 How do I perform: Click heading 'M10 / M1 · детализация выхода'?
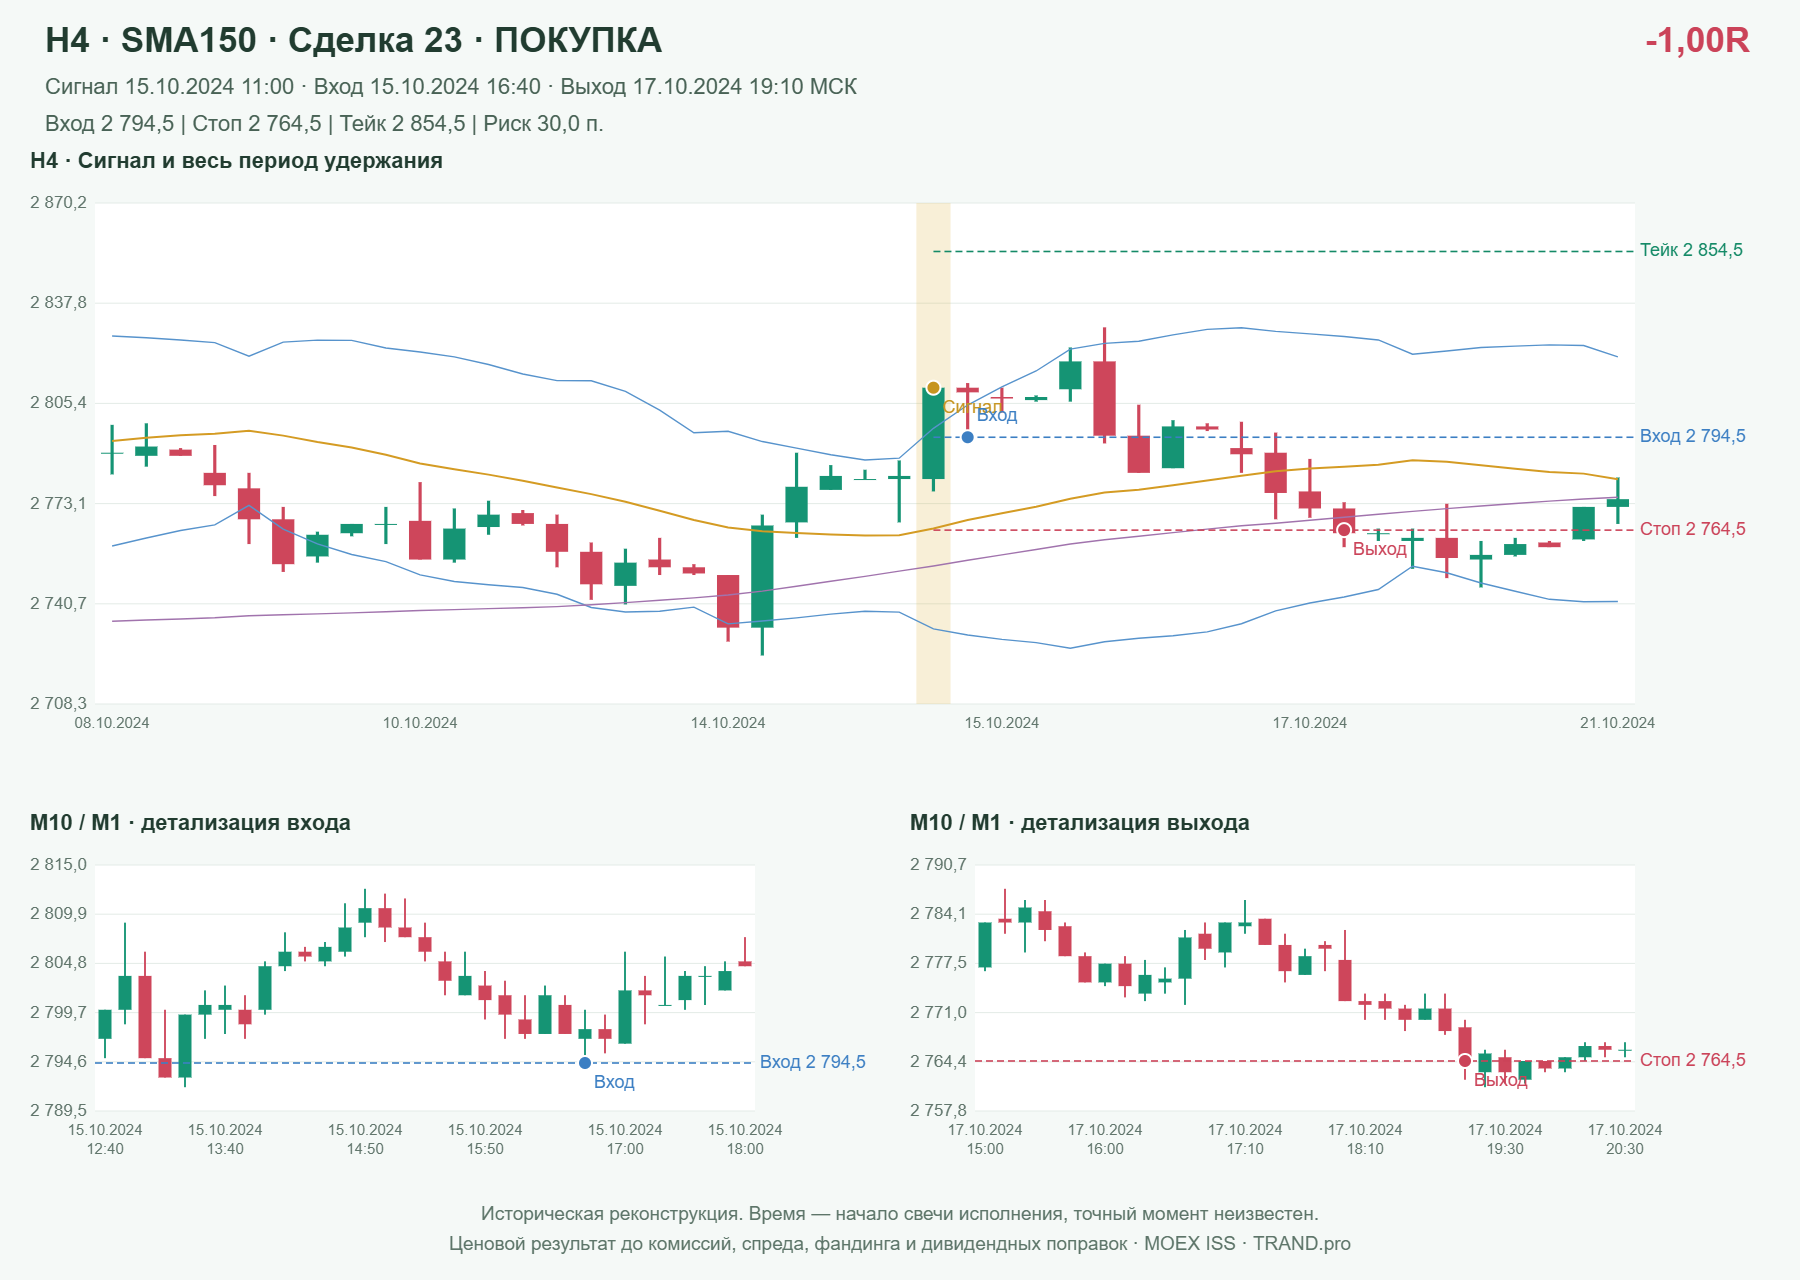click(1079, 823)
